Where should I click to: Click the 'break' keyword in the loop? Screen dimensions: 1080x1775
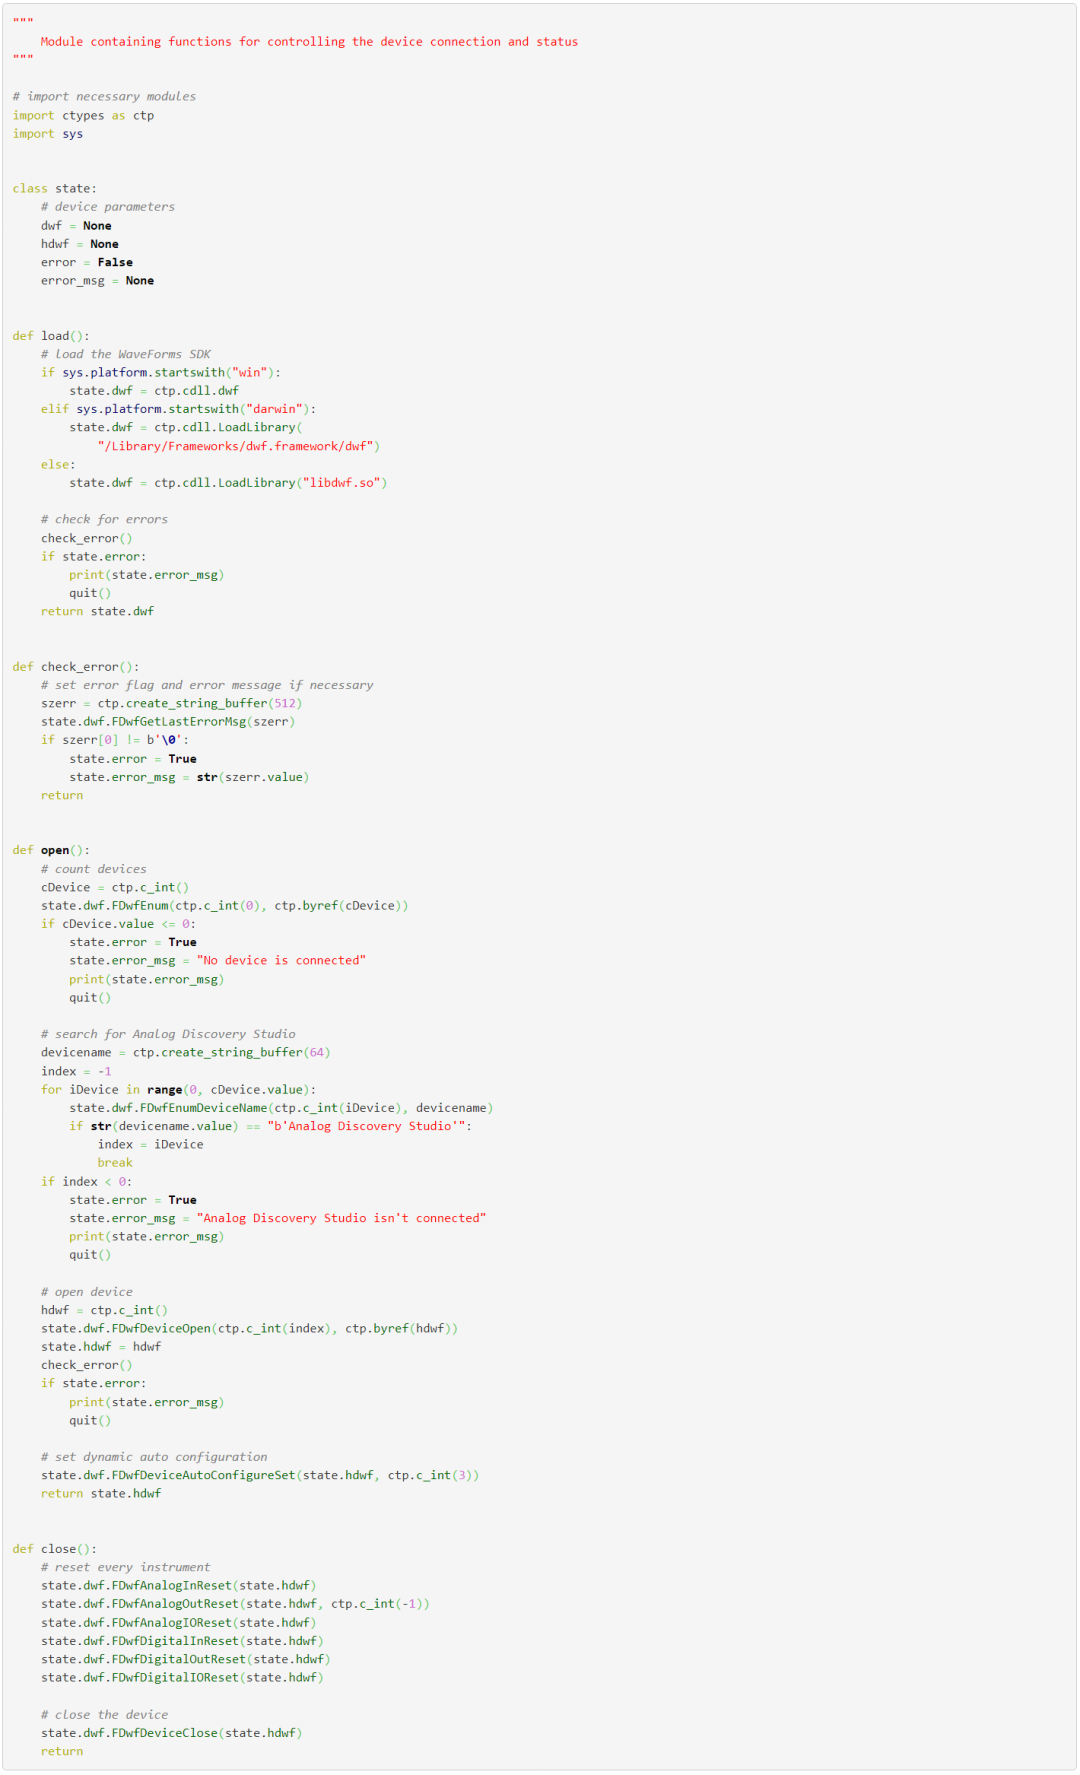(115, 1163)
